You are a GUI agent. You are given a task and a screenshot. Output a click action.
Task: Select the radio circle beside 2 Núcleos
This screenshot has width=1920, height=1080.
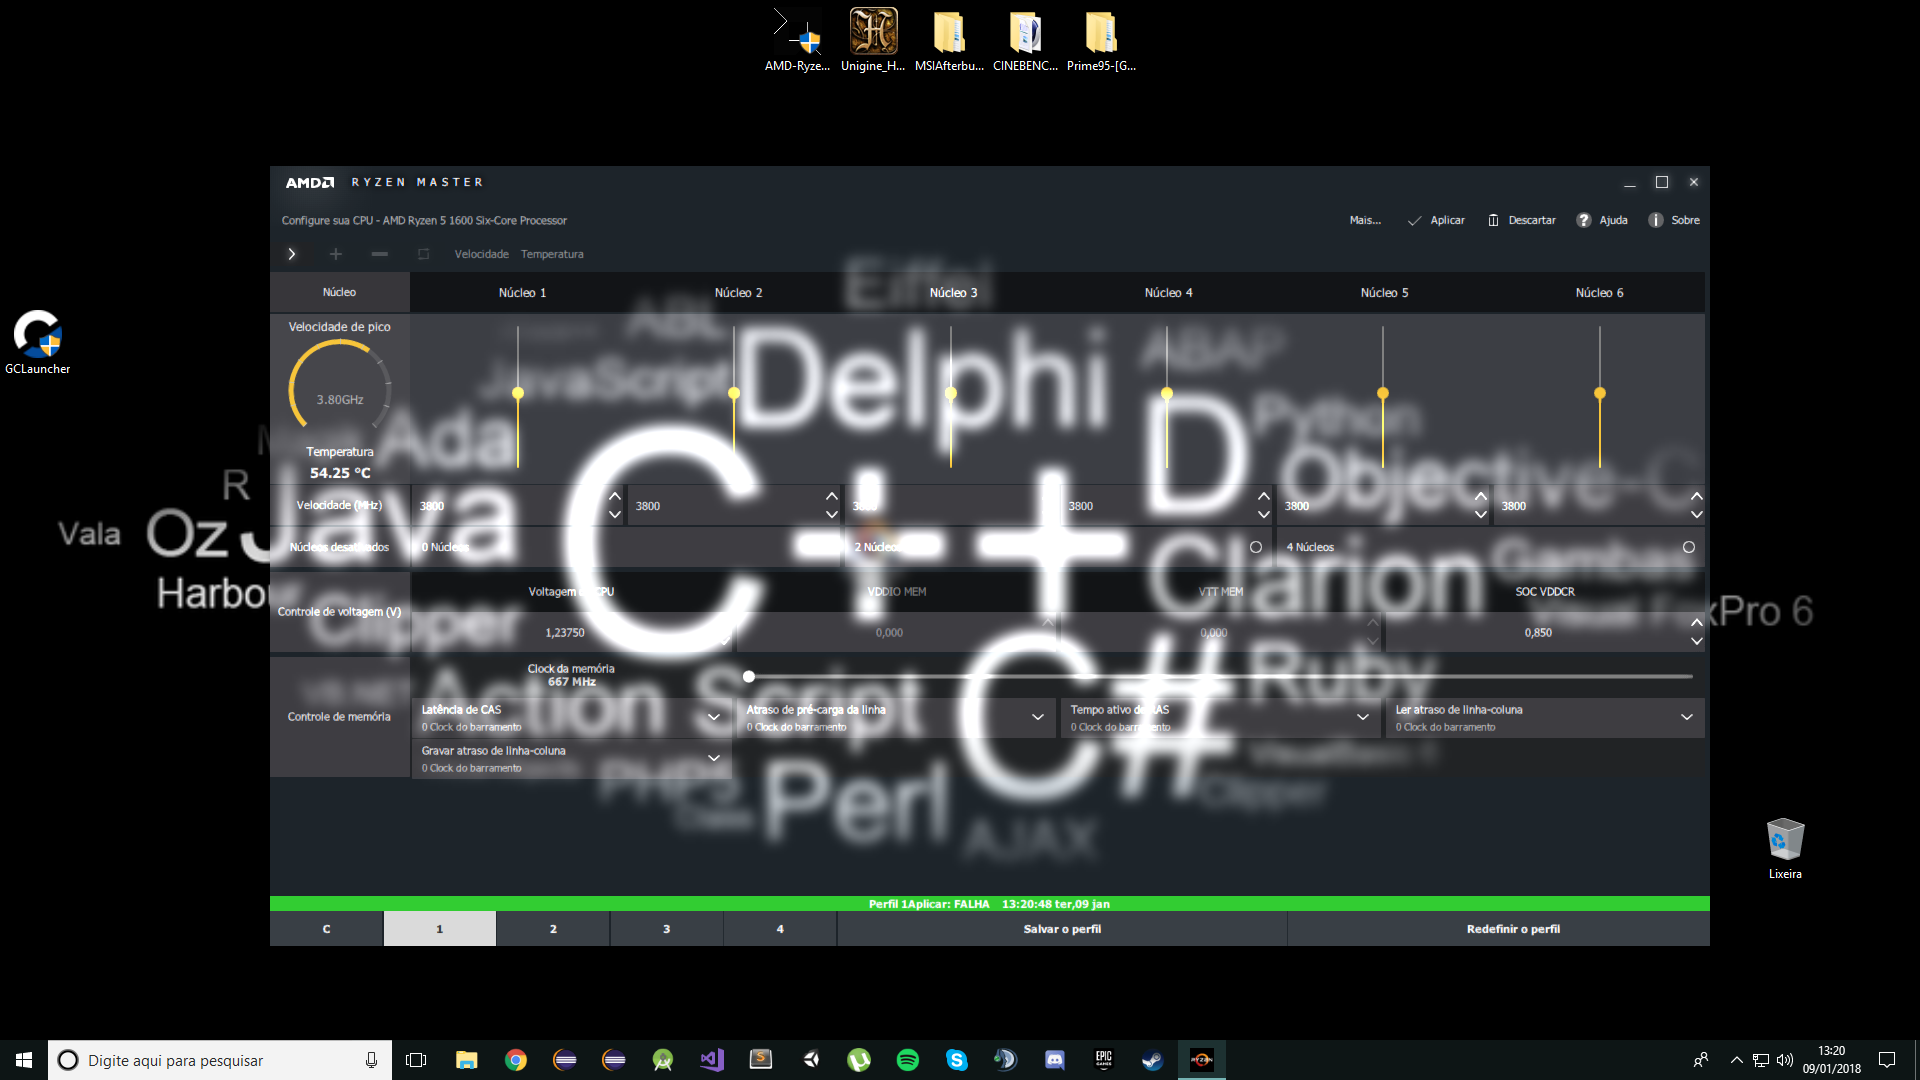point(1256,547)
